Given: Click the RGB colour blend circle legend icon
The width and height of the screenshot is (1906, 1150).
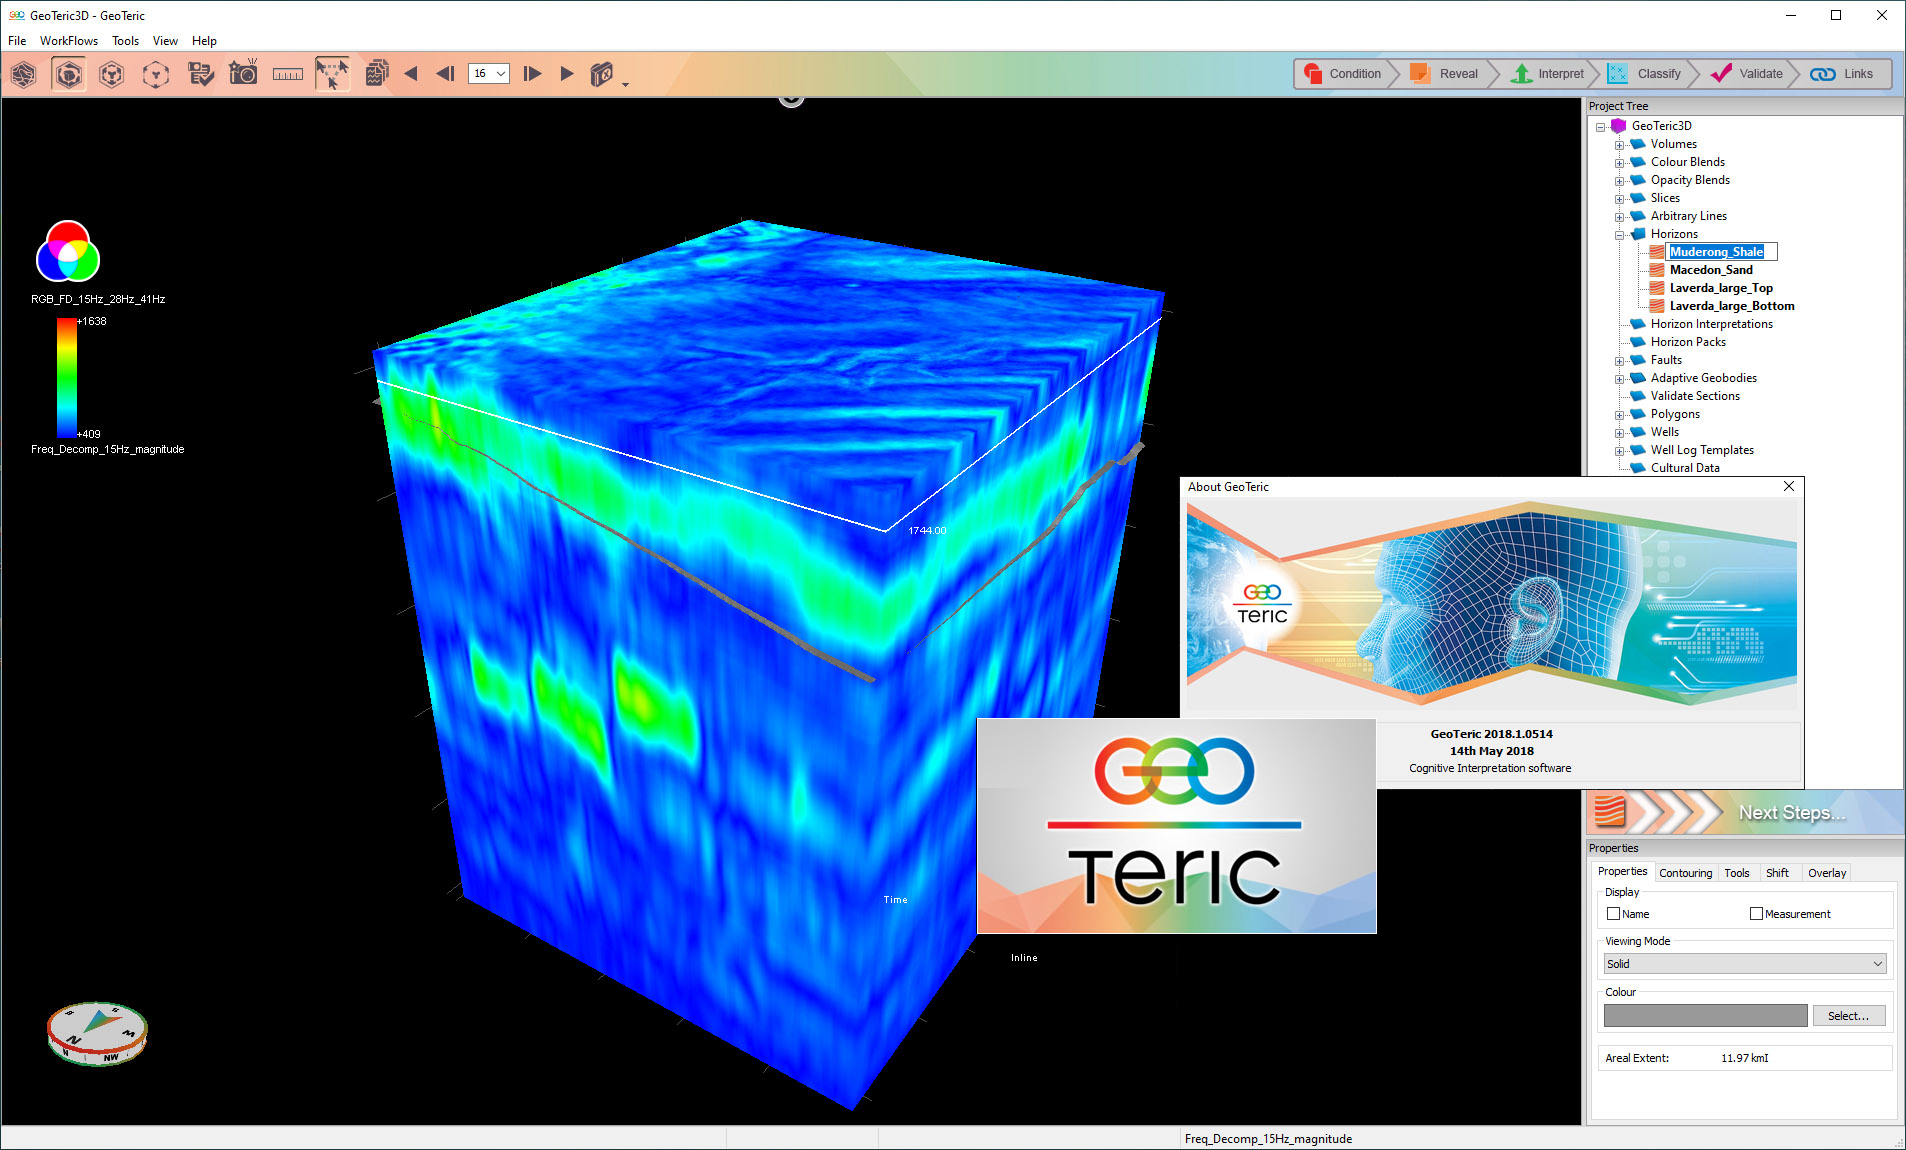Looking at the screenshot, I should [x=68, y=251].
